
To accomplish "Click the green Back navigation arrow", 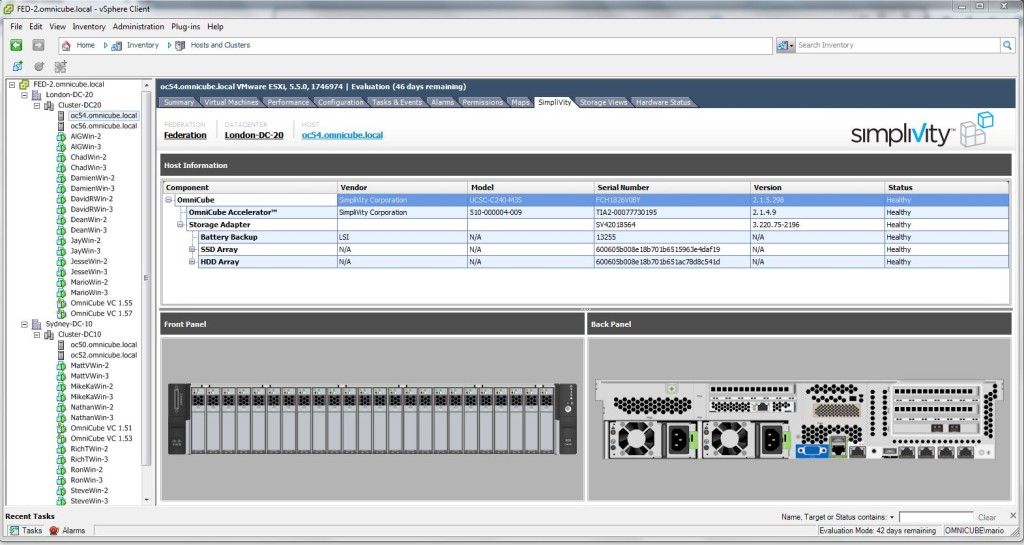I will click(x=16, y=45).
